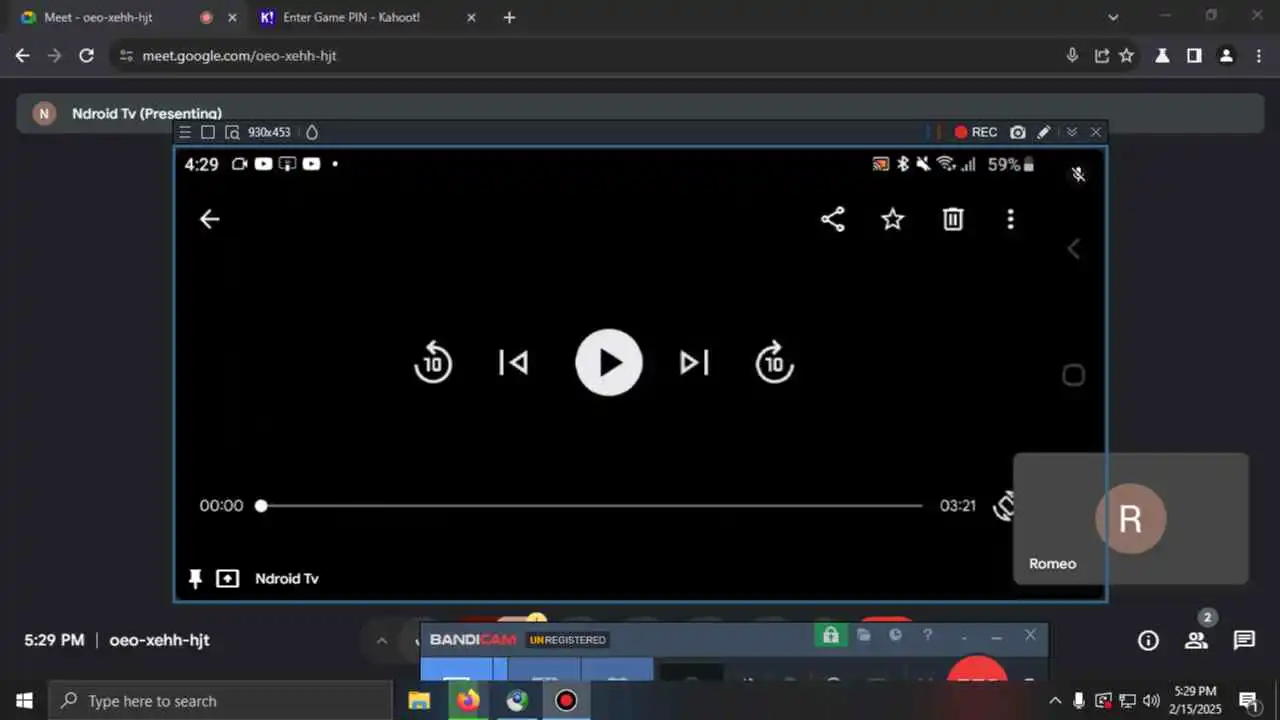Screen dimensions: 1280x720
Task: Show the people panel in Meet
Action: 1196,641
